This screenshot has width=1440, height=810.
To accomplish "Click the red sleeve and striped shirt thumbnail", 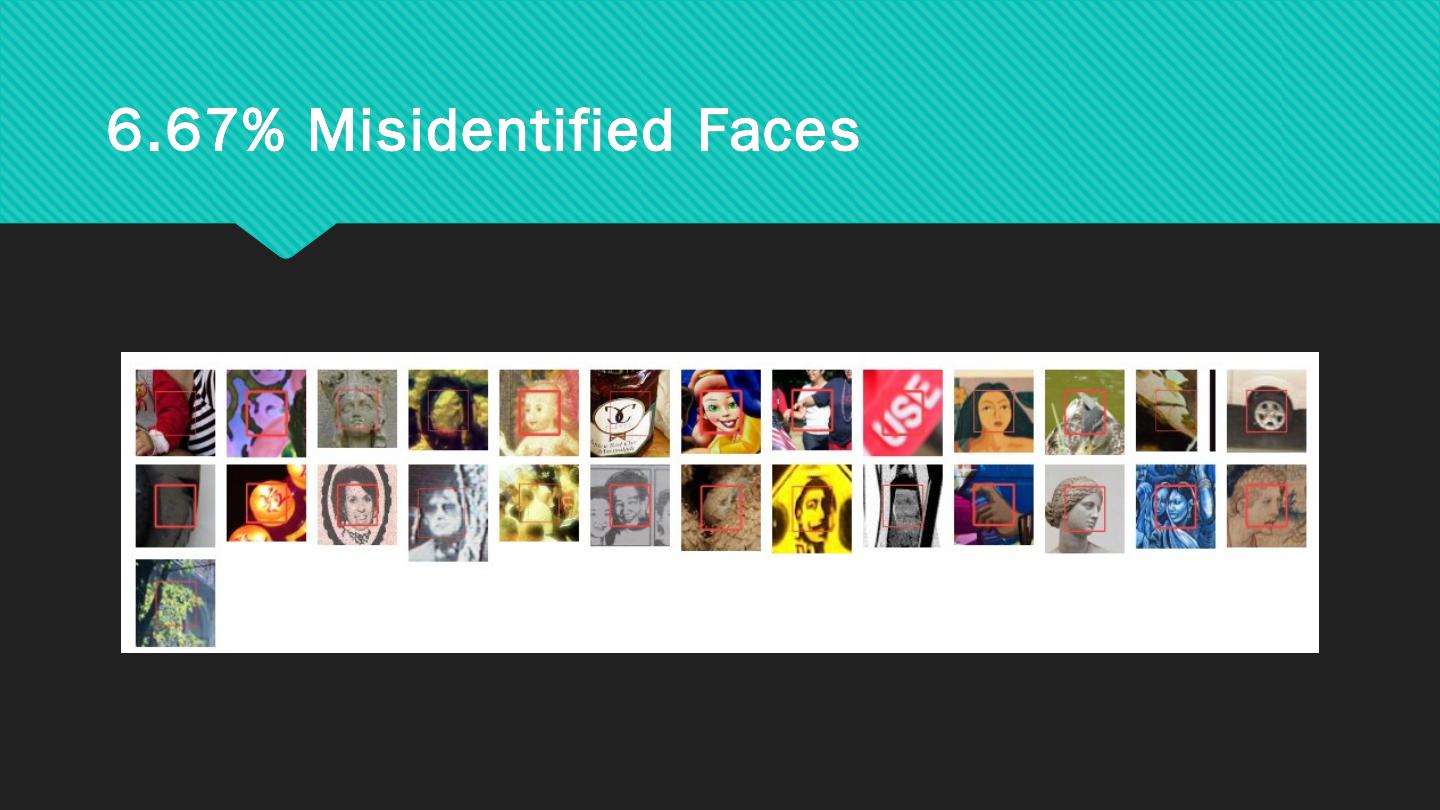I will coord(175,411).
